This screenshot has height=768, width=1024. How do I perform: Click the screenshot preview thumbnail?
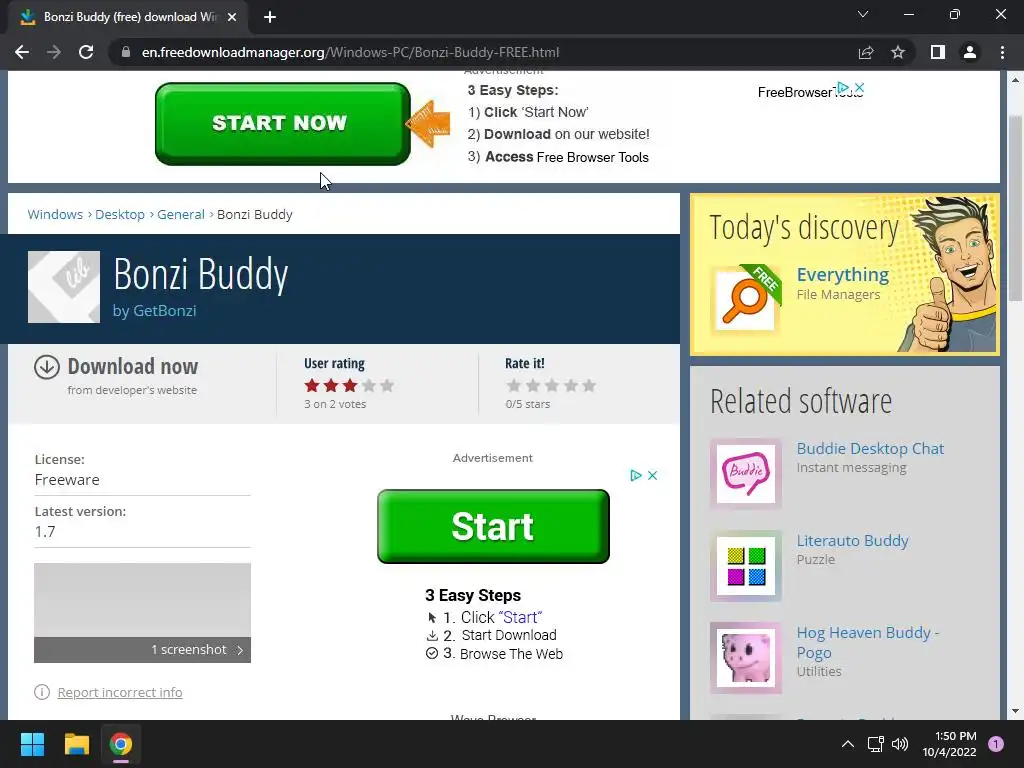point(142,600)
